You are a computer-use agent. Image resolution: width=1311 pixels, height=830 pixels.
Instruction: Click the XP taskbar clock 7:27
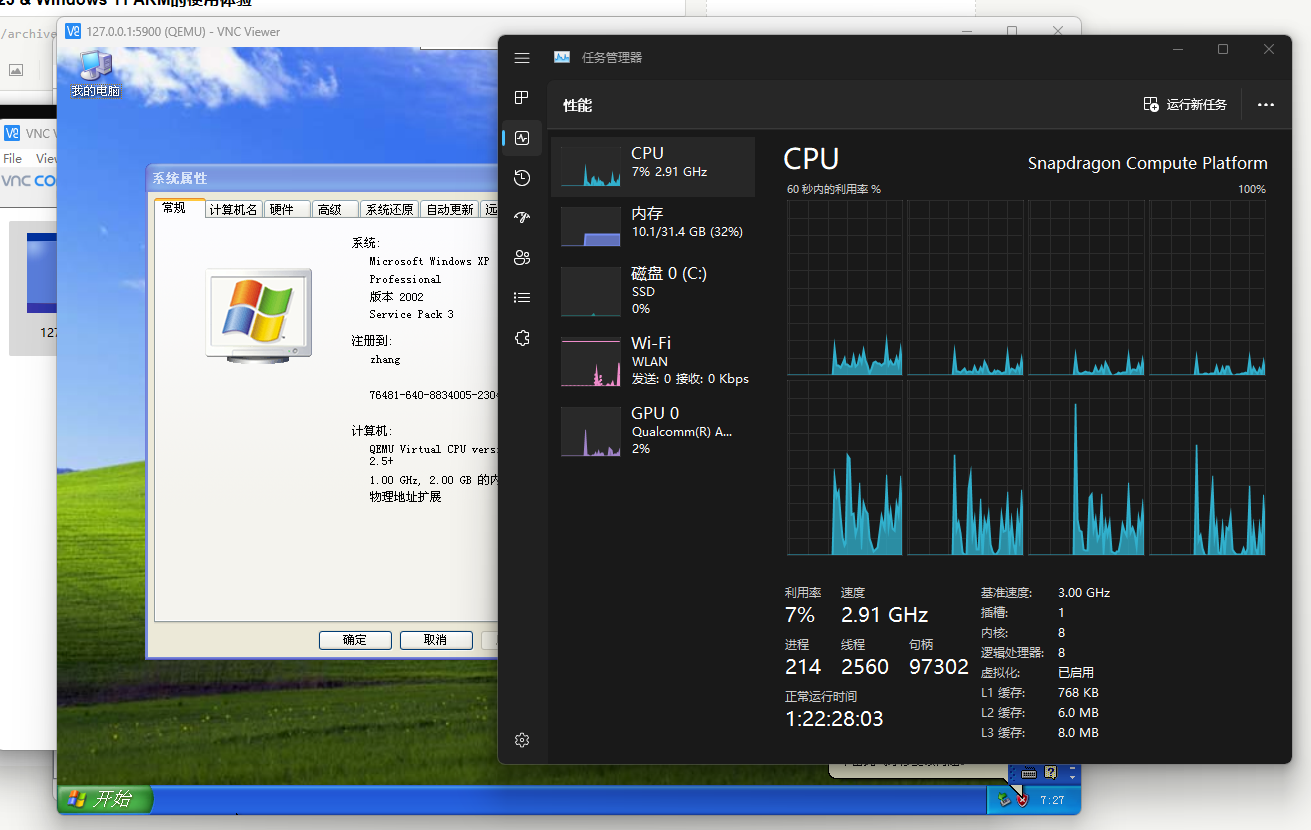point(1052,800)
